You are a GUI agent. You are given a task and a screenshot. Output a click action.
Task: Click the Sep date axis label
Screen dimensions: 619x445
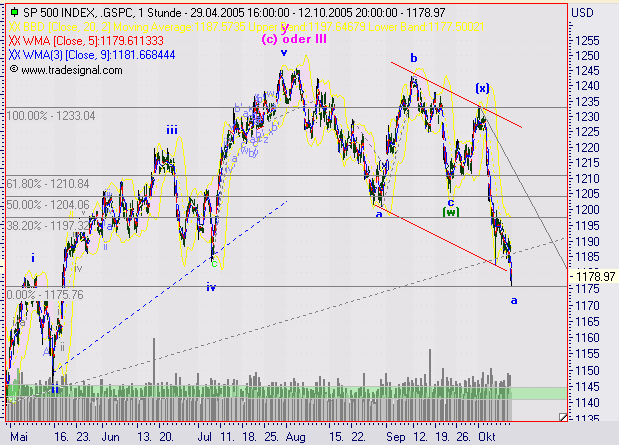[x=396, y=437]
